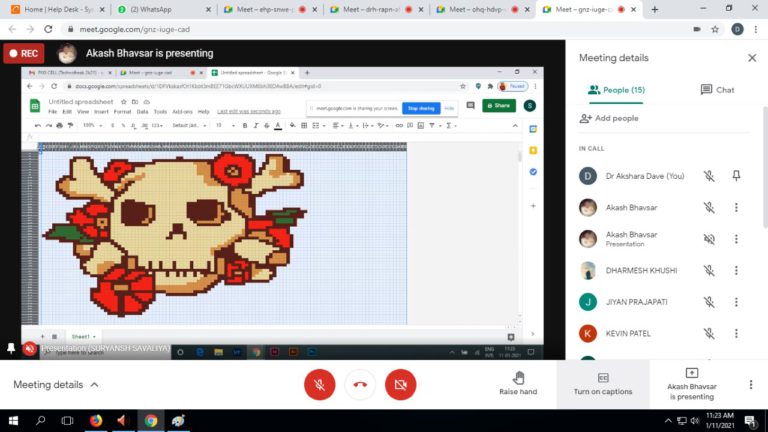This screenshot has height=432, width=768.
Task: Toggle the microphone mute button
Action: tap(320, 384)
